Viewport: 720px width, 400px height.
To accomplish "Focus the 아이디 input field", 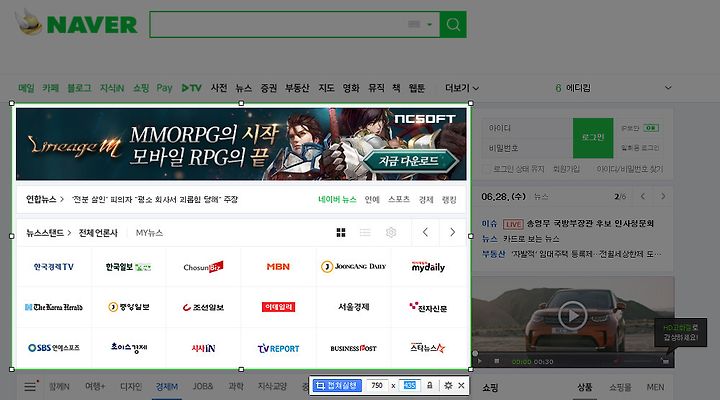I will click(x=528, y=128).
